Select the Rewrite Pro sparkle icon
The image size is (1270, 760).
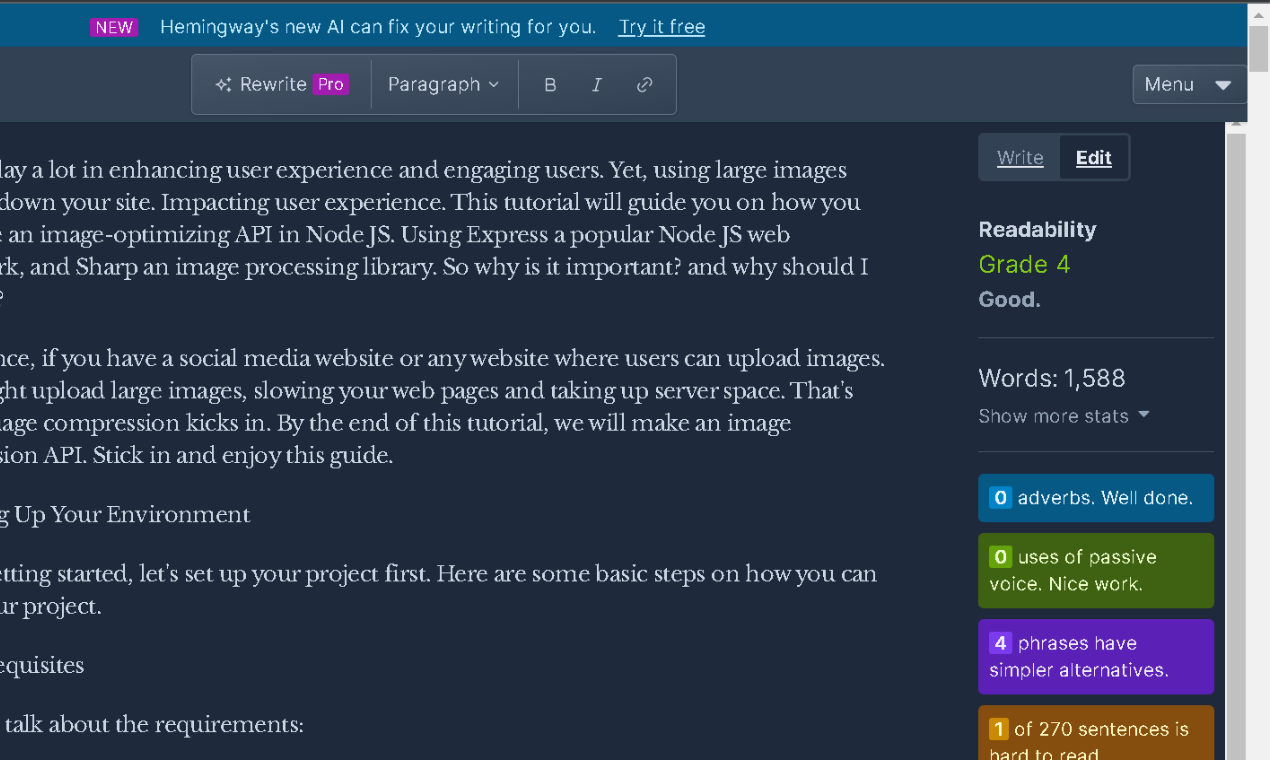point(222,84)
